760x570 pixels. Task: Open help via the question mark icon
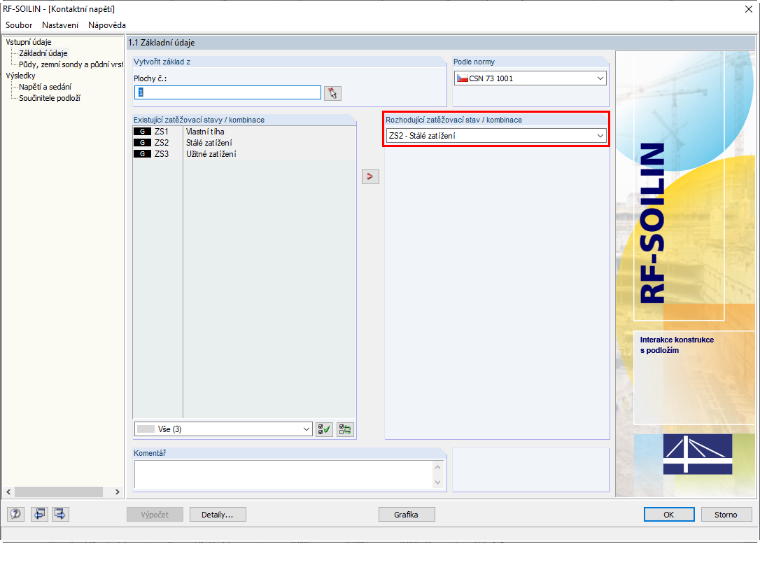tap(16, 514)
